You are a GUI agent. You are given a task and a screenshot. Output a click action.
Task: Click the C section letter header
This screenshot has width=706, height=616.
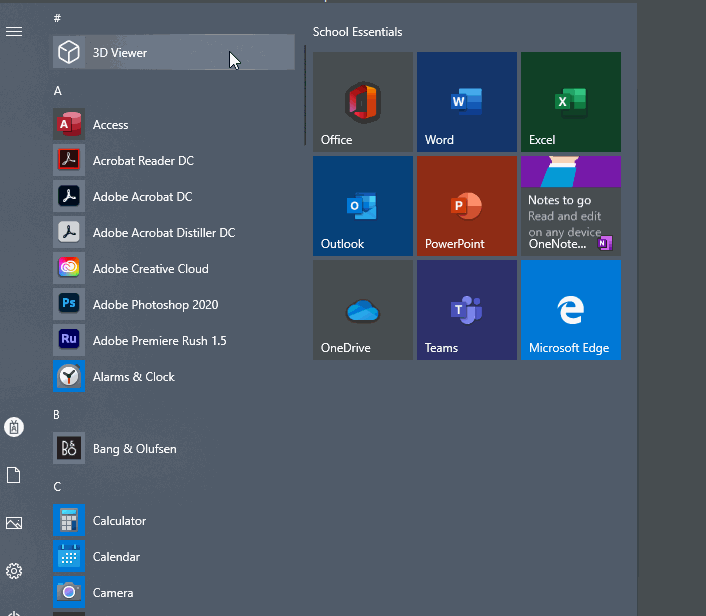(x=57, y=487)
